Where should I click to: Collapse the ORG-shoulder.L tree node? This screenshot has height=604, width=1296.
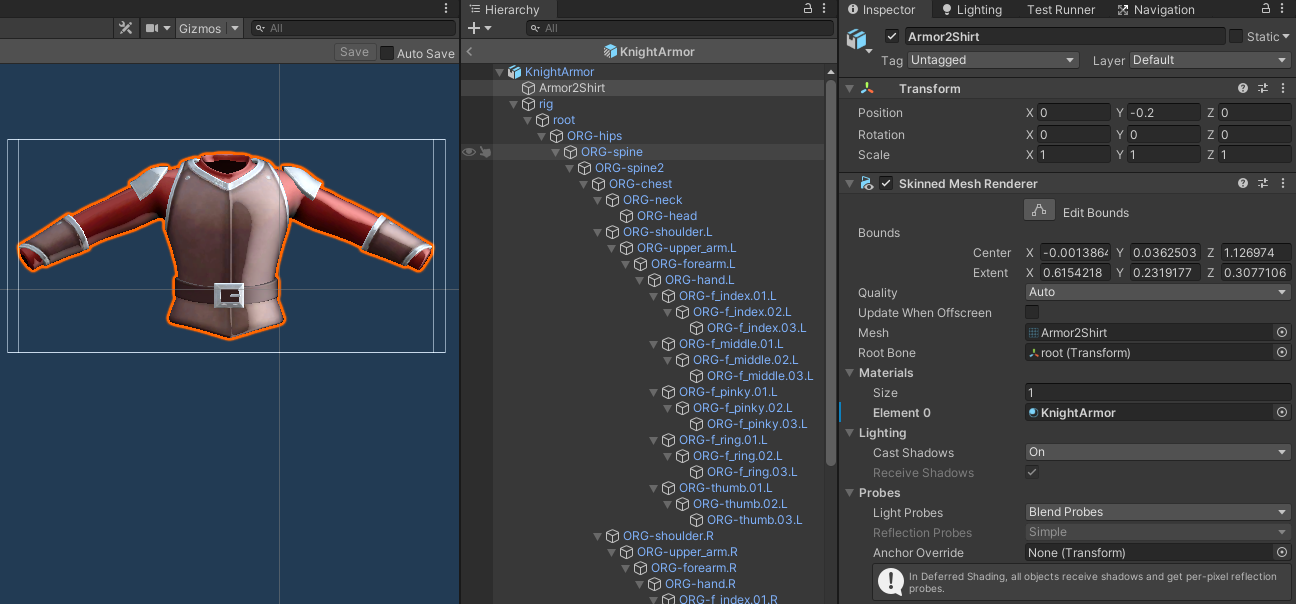tap(599, 232)
